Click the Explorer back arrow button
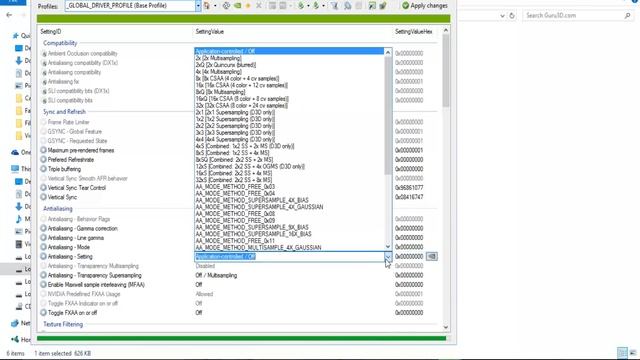Image resolution: width=640 pixels, height=360 pixels. point(9,15)
